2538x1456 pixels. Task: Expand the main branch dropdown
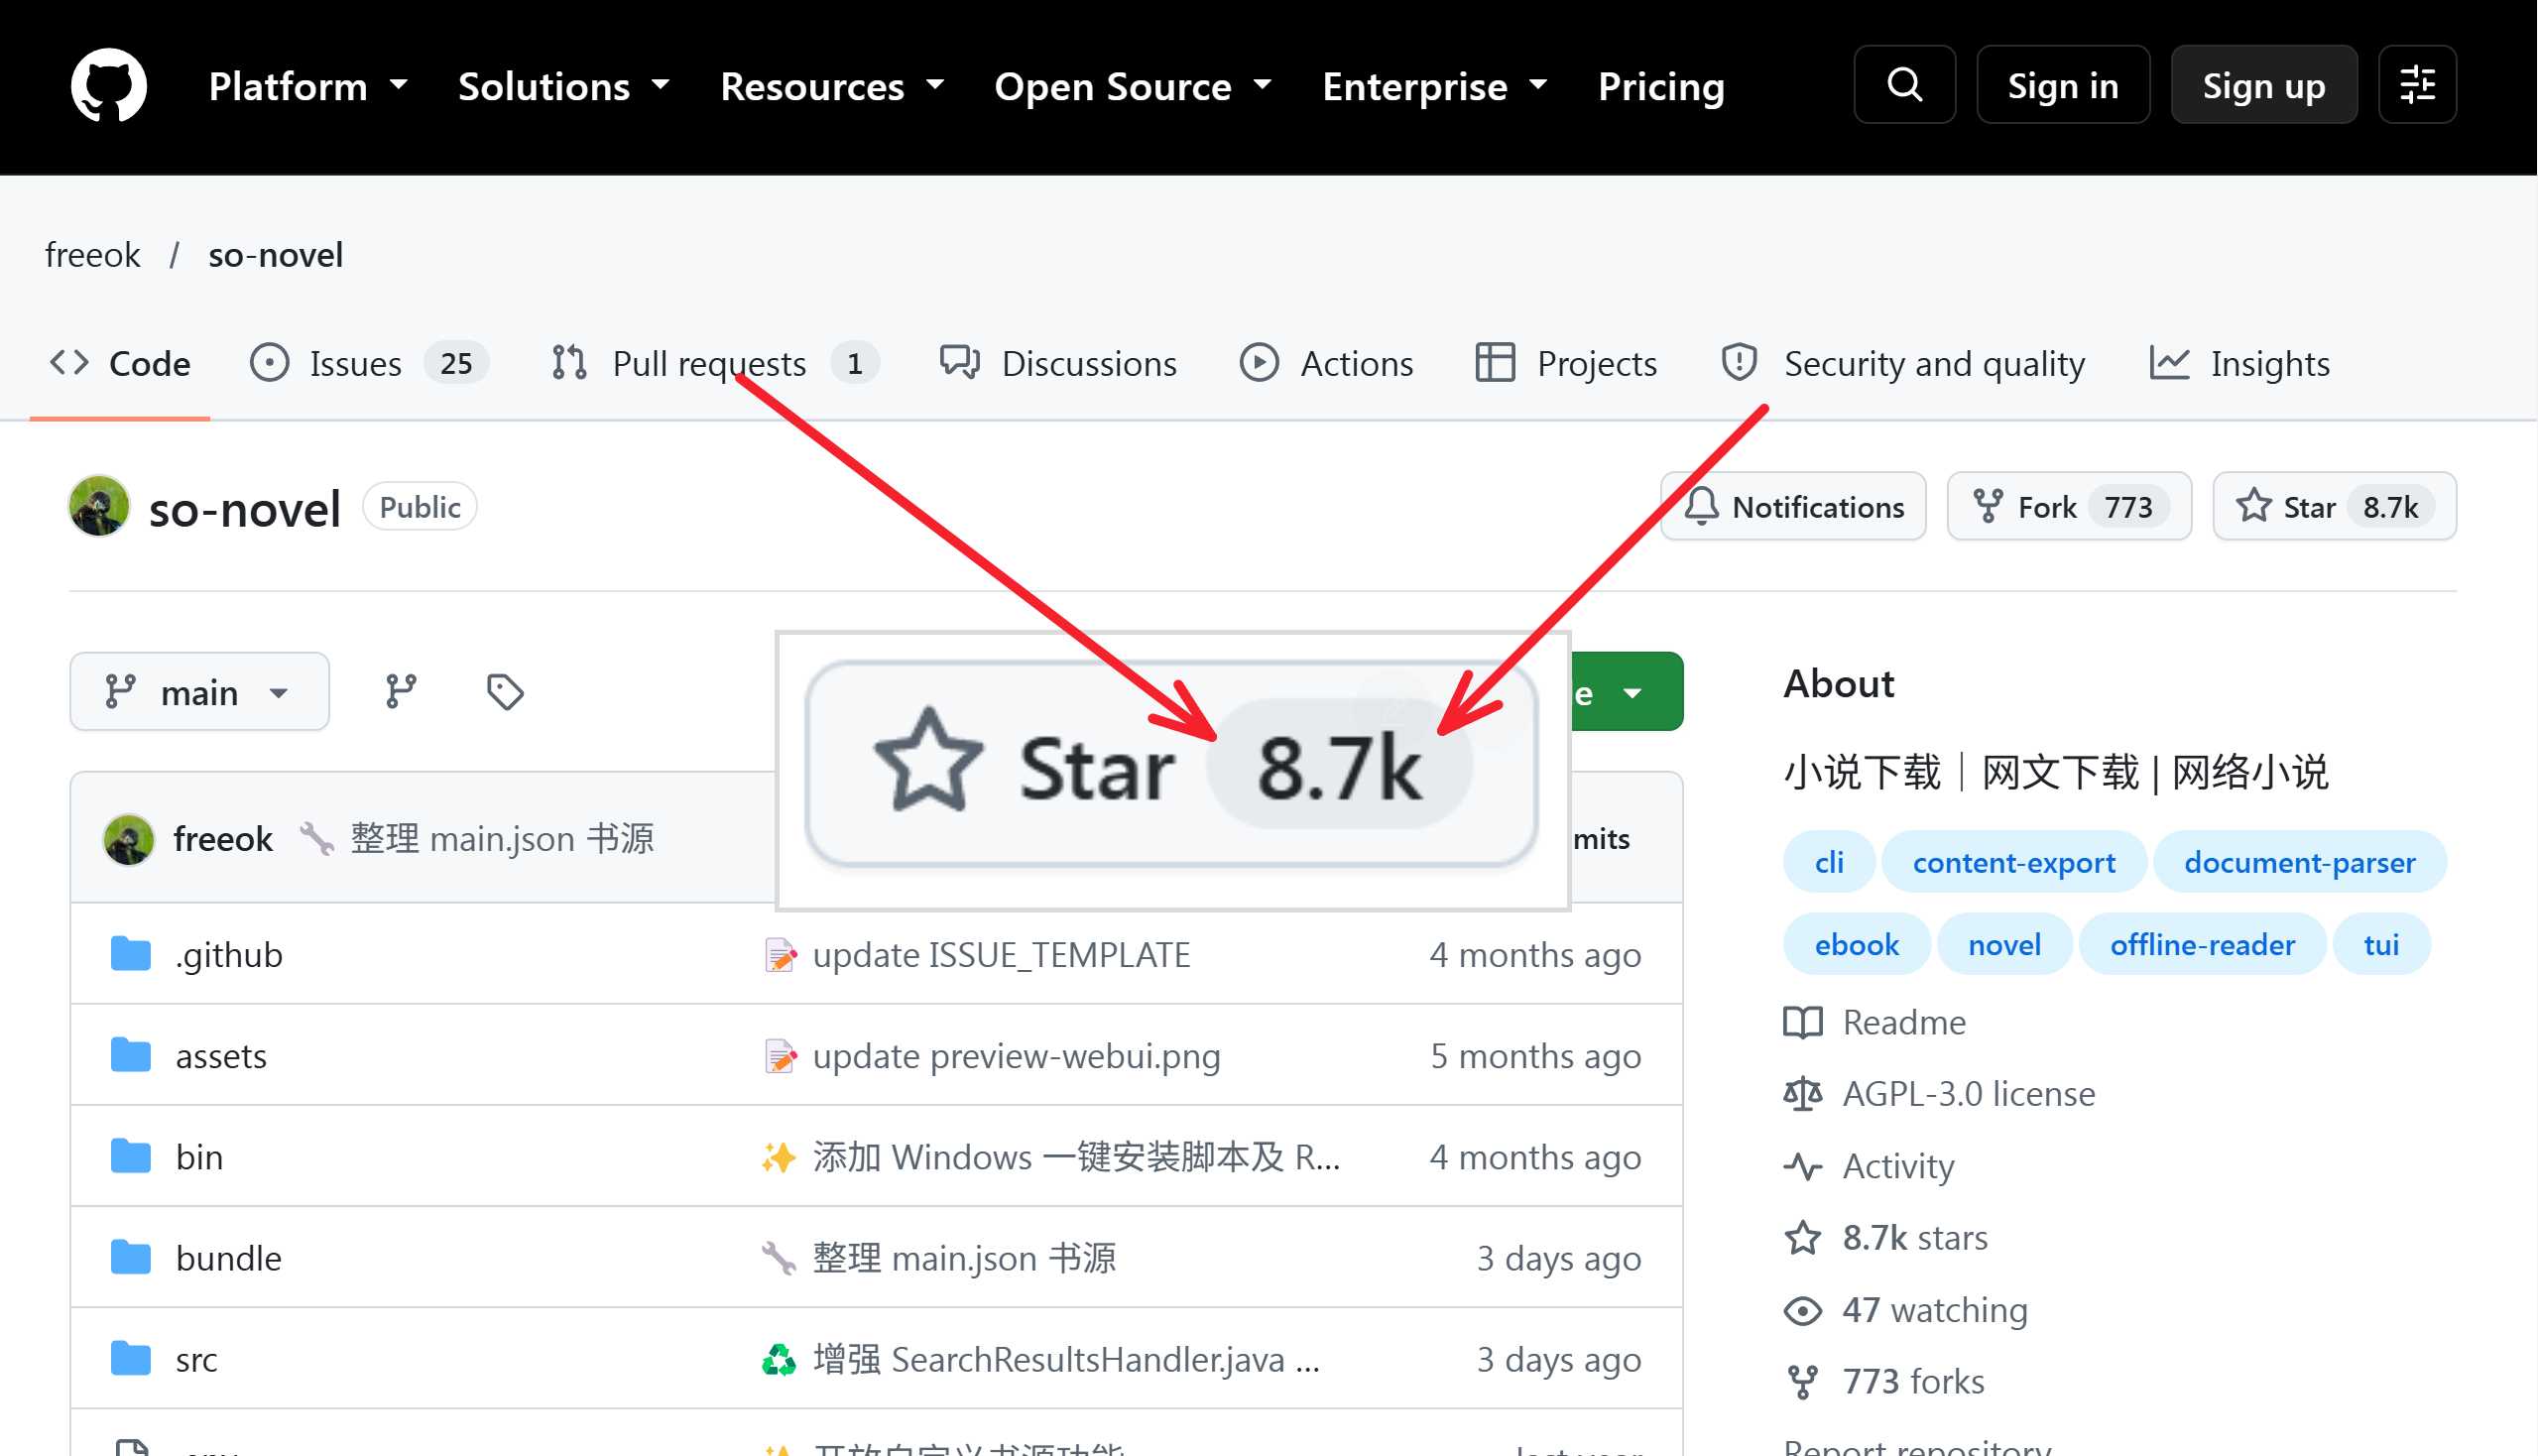click(200, 691)
